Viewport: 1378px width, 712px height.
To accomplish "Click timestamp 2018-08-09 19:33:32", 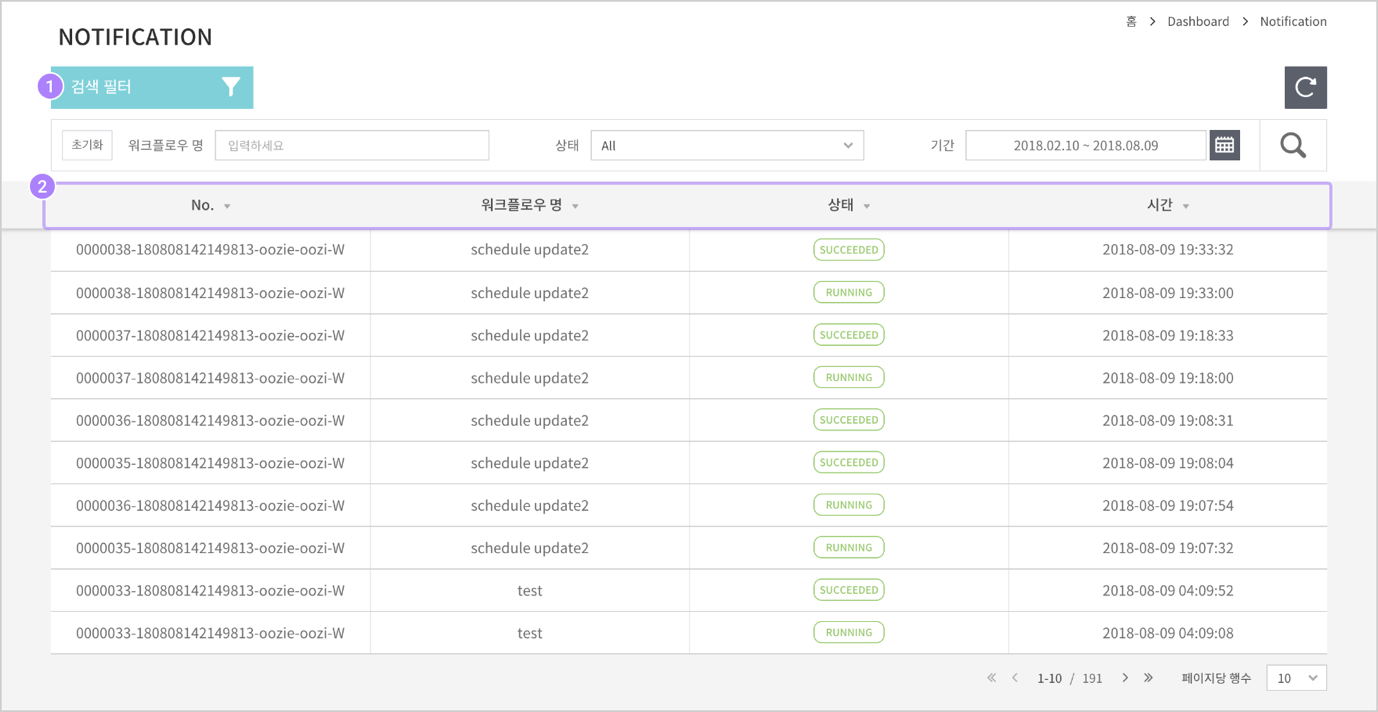I will [x=1168, y=250].
